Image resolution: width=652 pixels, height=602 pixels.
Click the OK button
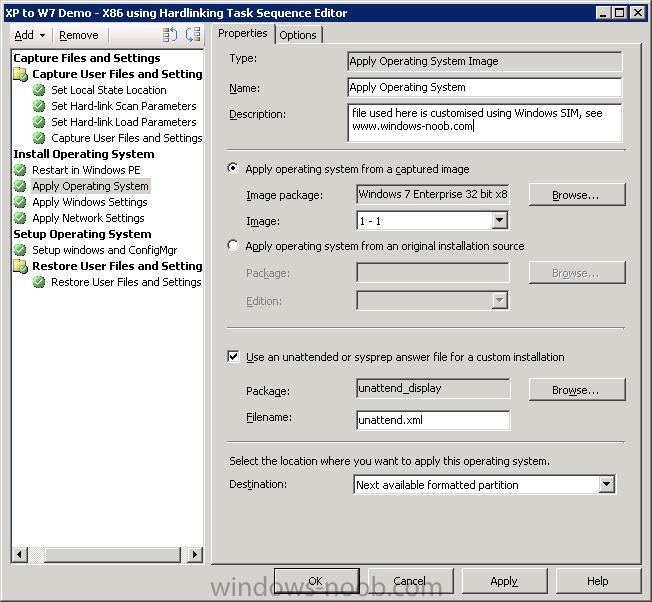coord(316,581)
